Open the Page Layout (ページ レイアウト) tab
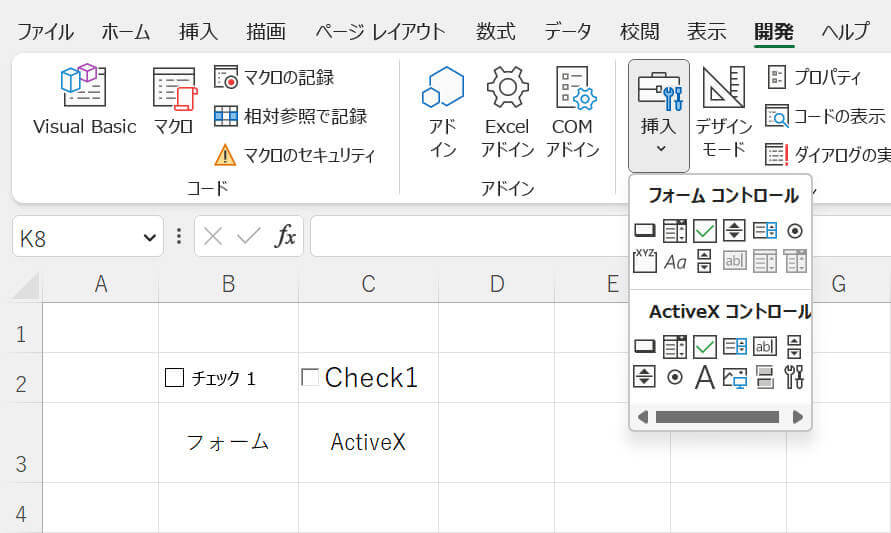 point(380,31)
